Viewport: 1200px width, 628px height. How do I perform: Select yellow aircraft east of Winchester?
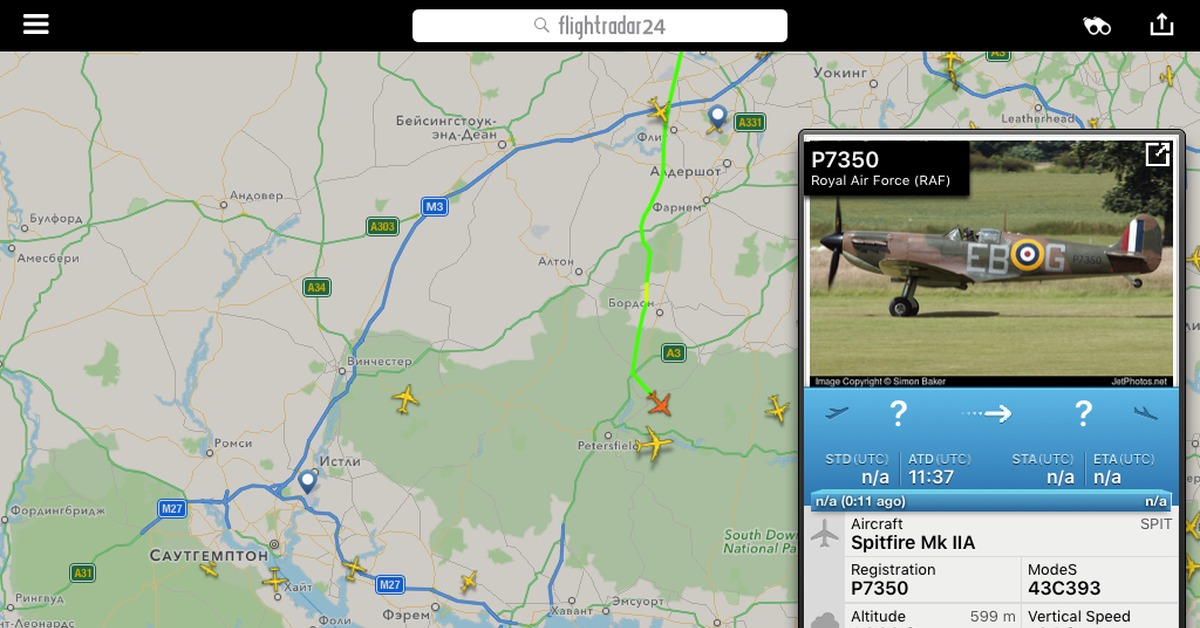(x=405, y=399)
